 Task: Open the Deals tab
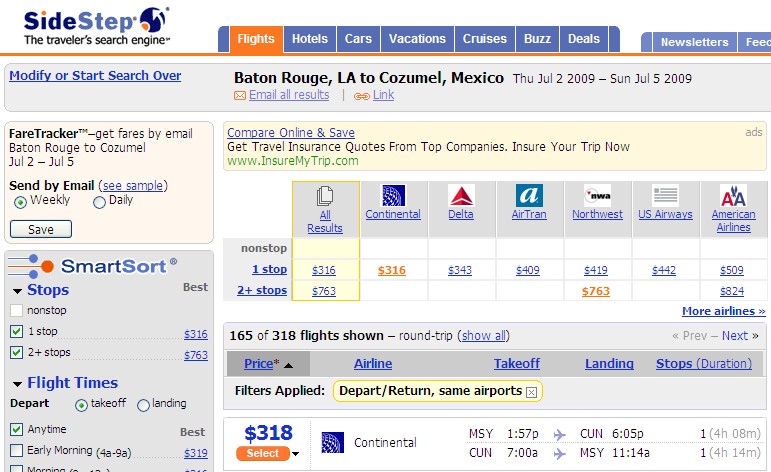coord(584,39)
